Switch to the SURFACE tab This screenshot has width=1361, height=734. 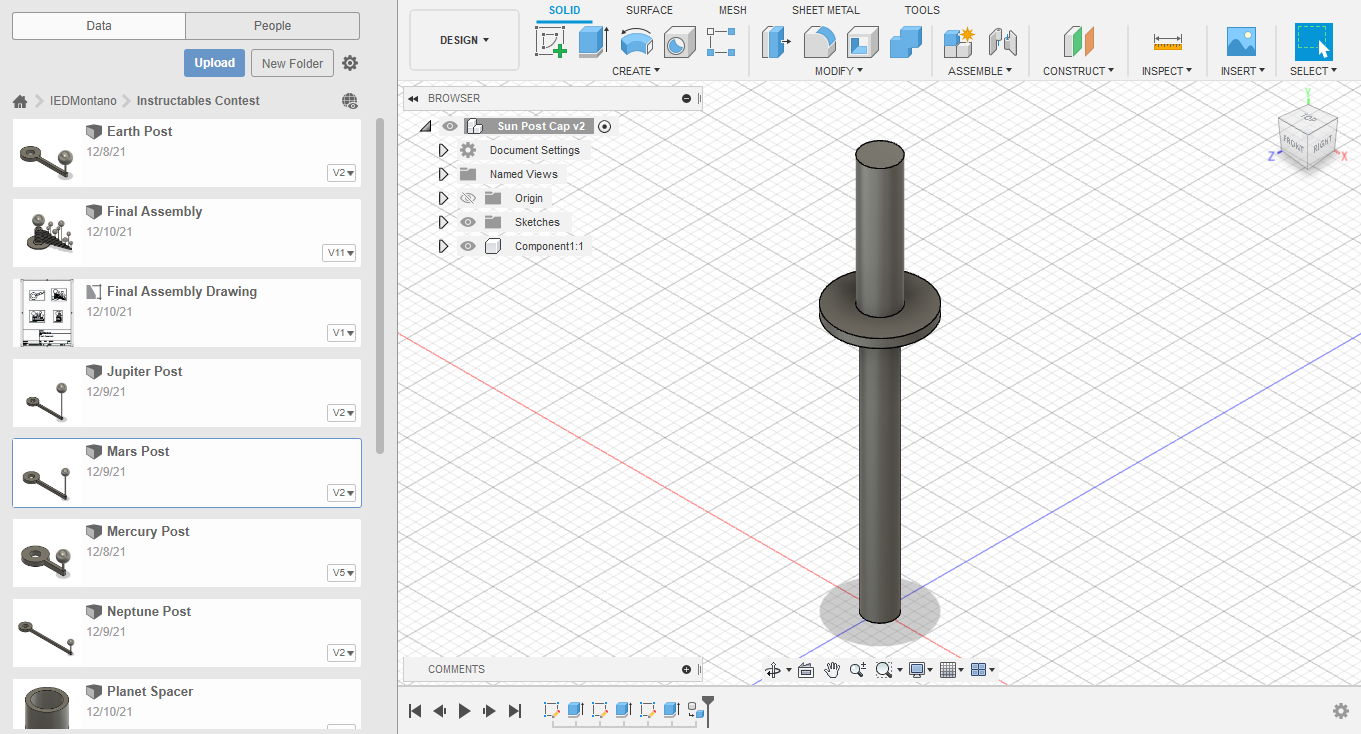(649, 10)
